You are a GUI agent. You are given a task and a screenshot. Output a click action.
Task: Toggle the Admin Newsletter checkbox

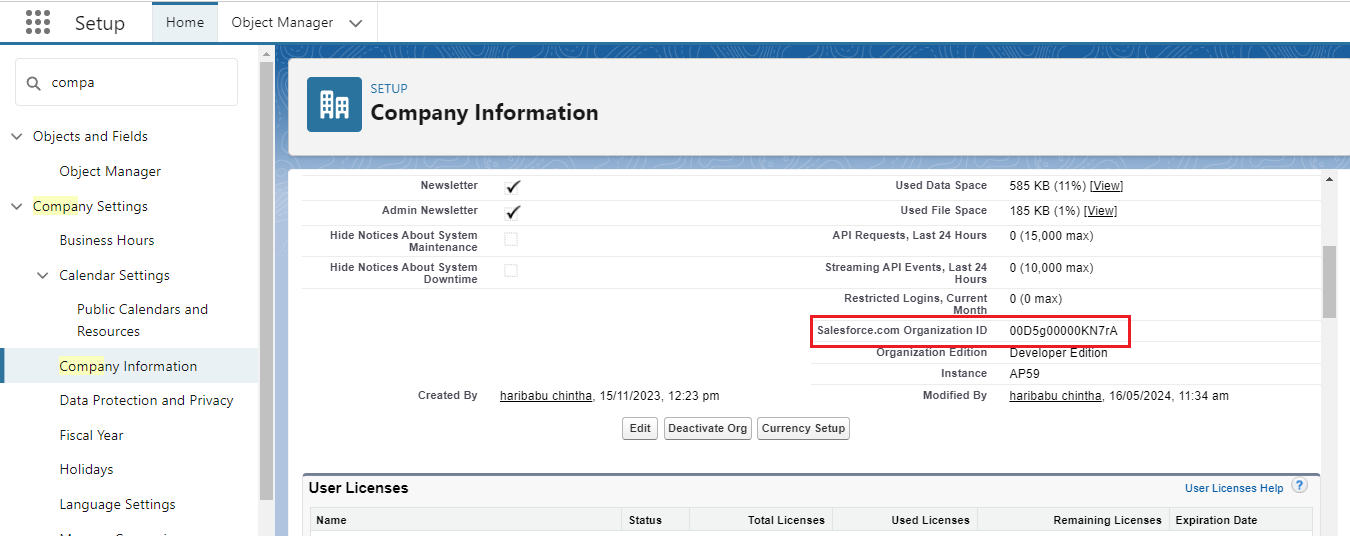click(512, 211)
